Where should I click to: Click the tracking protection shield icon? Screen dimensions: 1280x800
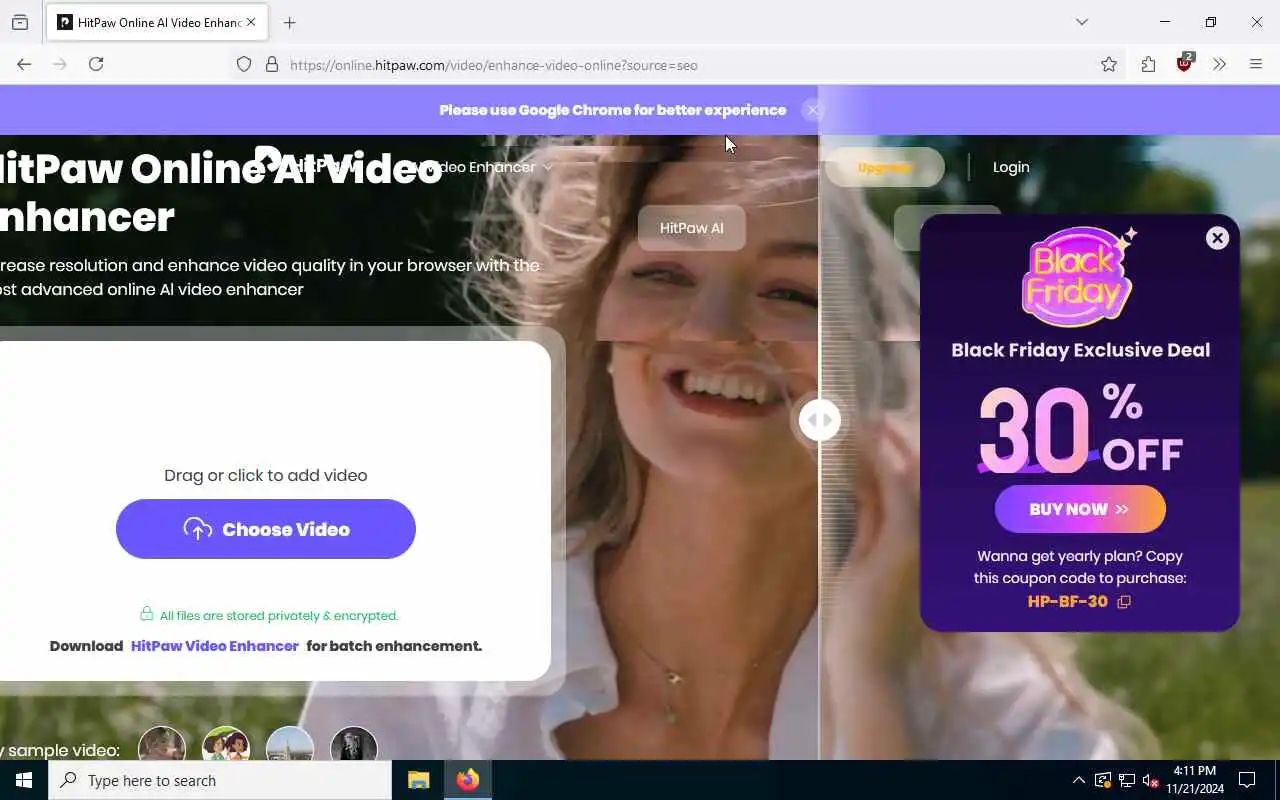tap(244, 64)
